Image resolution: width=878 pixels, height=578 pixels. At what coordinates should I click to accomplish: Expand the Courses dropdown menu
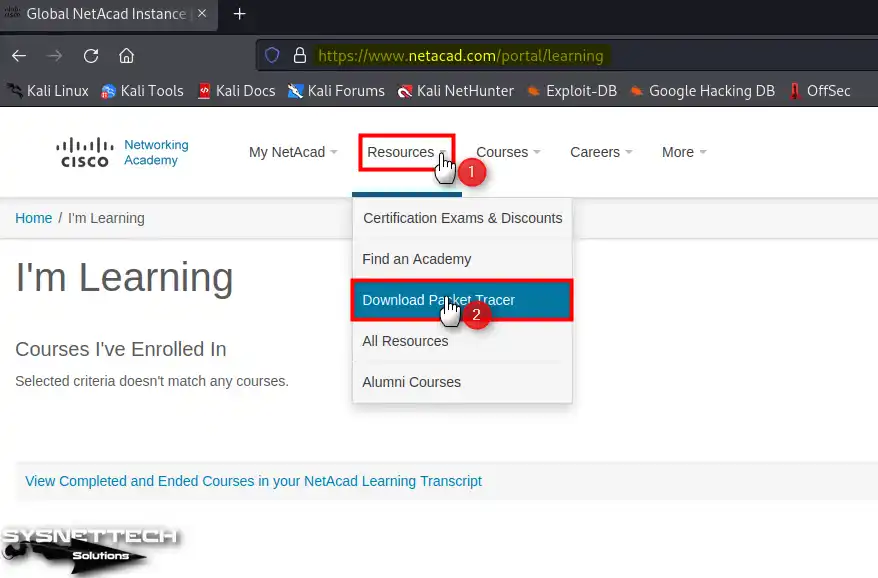tap(508, 152)
